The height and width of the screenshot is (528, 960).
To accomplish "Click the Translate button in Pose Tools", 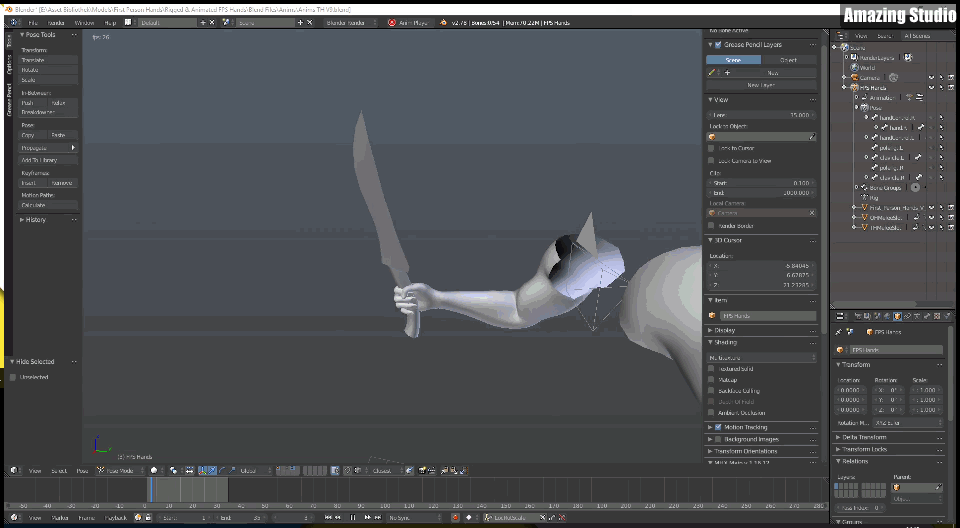I will pos(48,60).
